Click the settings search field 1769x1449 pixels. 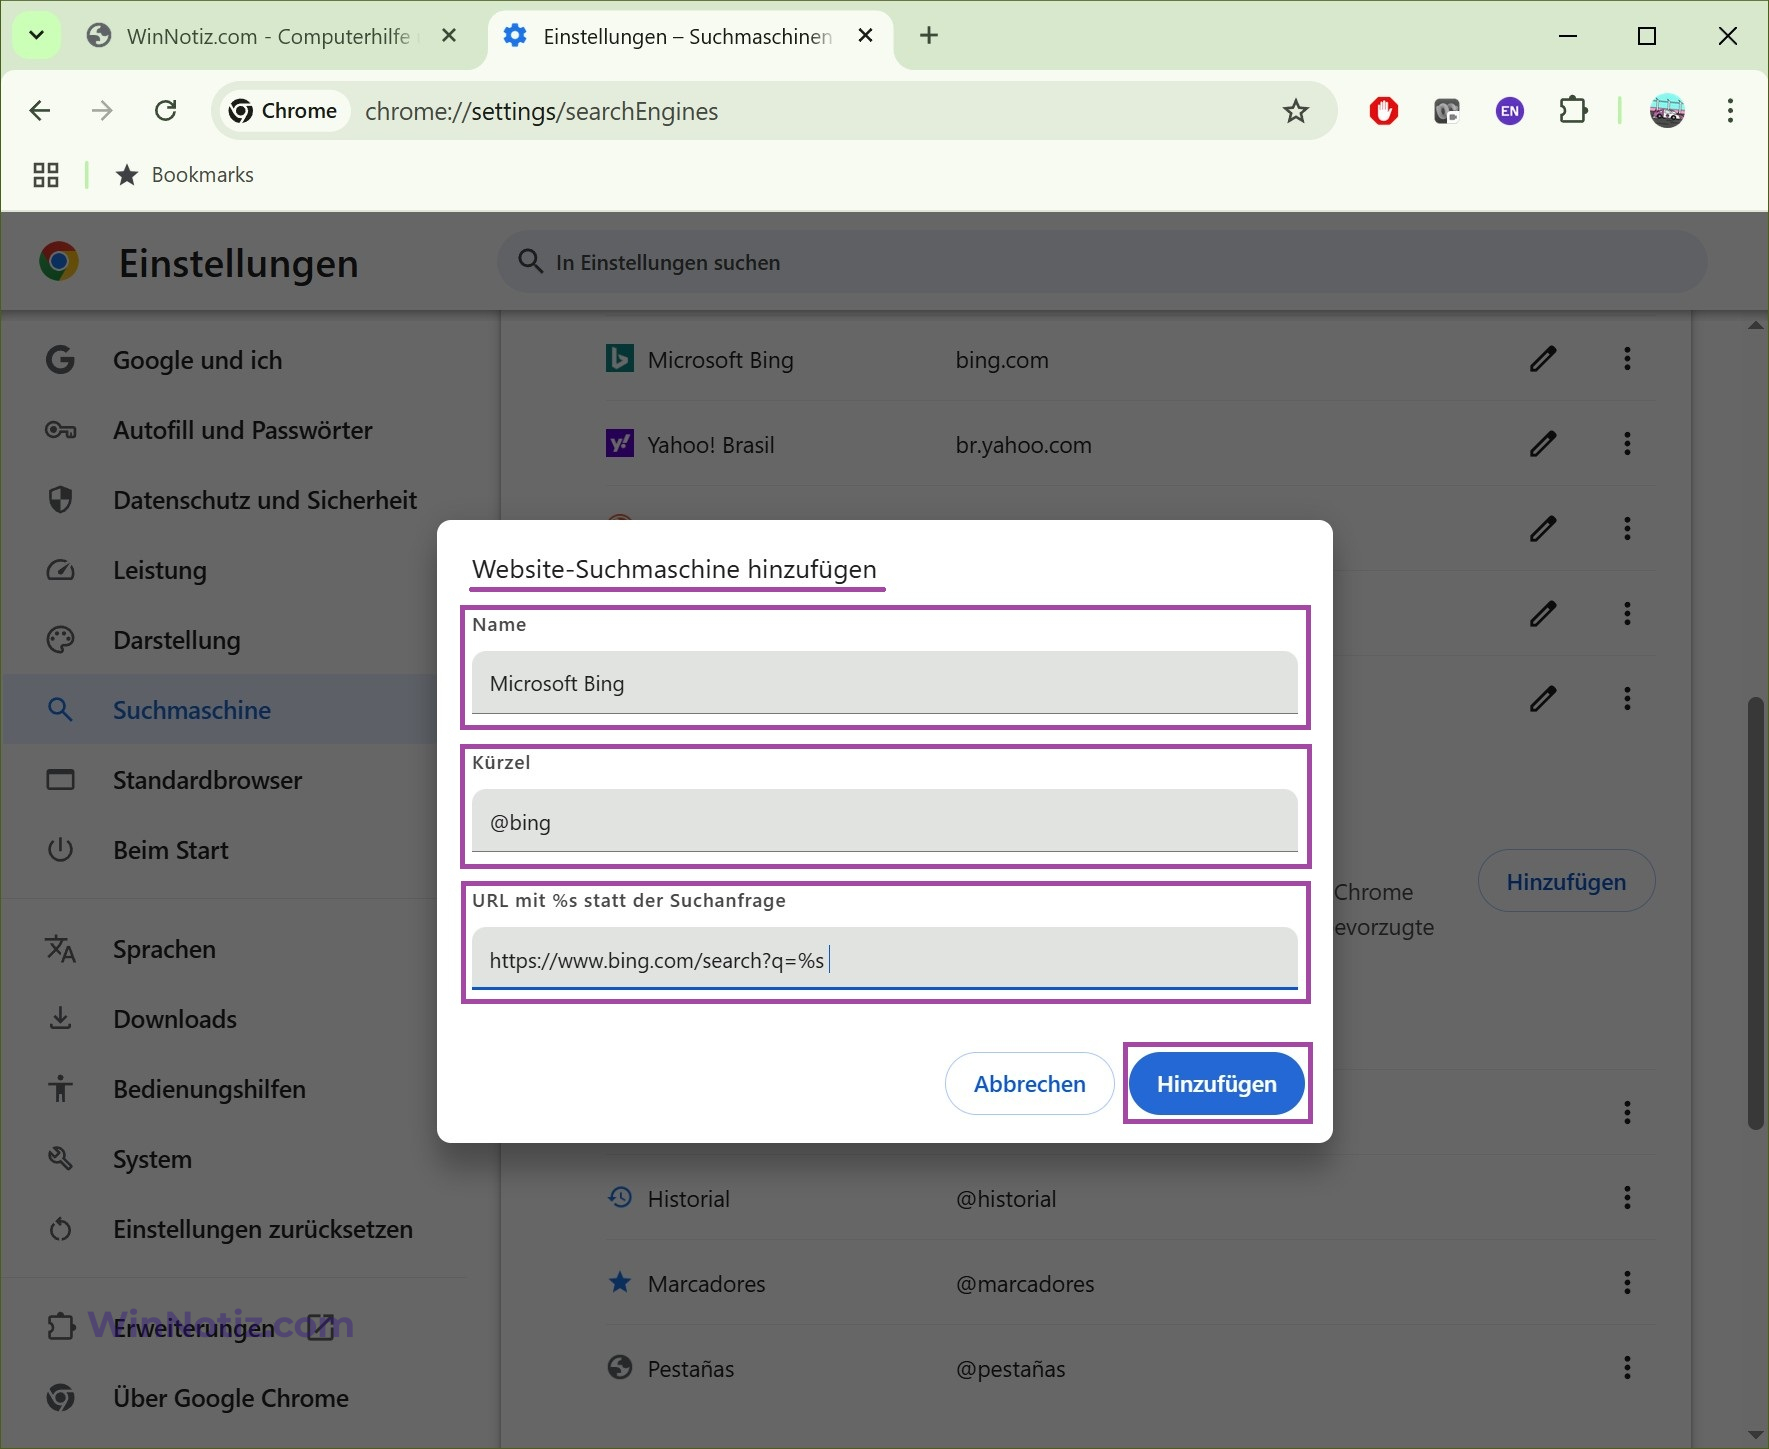coord(1102,262)
